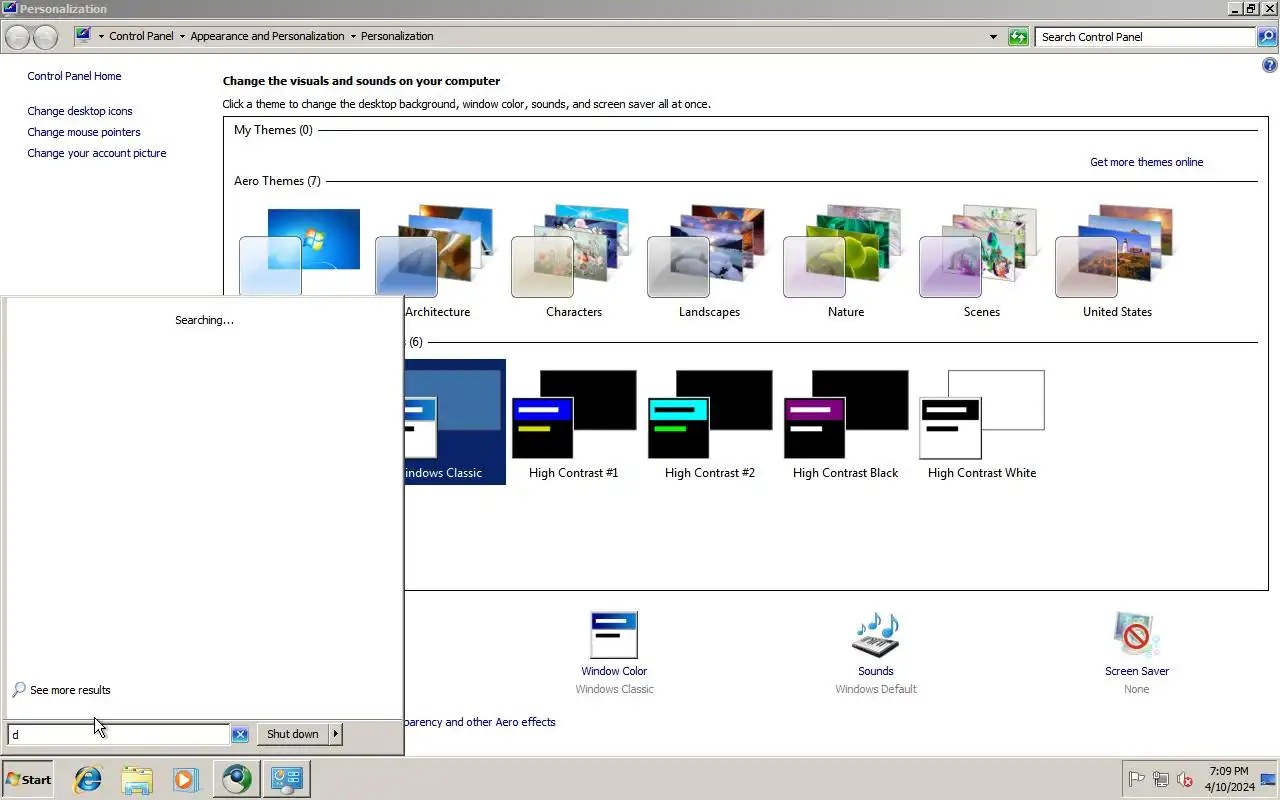This screenshot has width=1280, height=800.
Task: Open the Window Color settings icon
Action: 614,635
